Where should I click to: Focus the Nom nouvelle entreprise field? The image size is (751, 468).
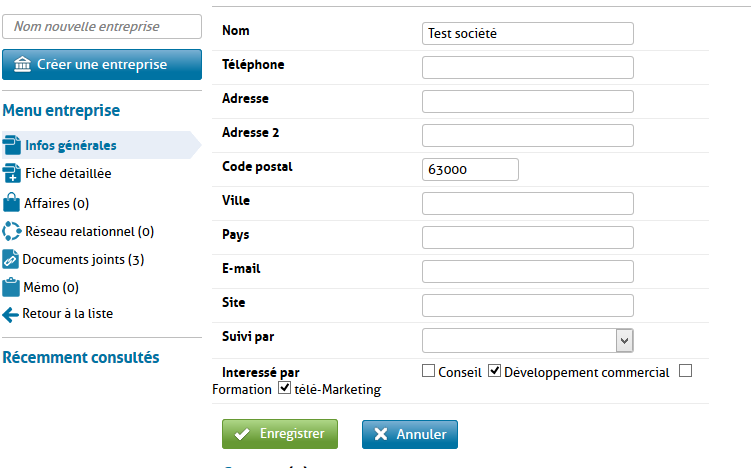95,27
